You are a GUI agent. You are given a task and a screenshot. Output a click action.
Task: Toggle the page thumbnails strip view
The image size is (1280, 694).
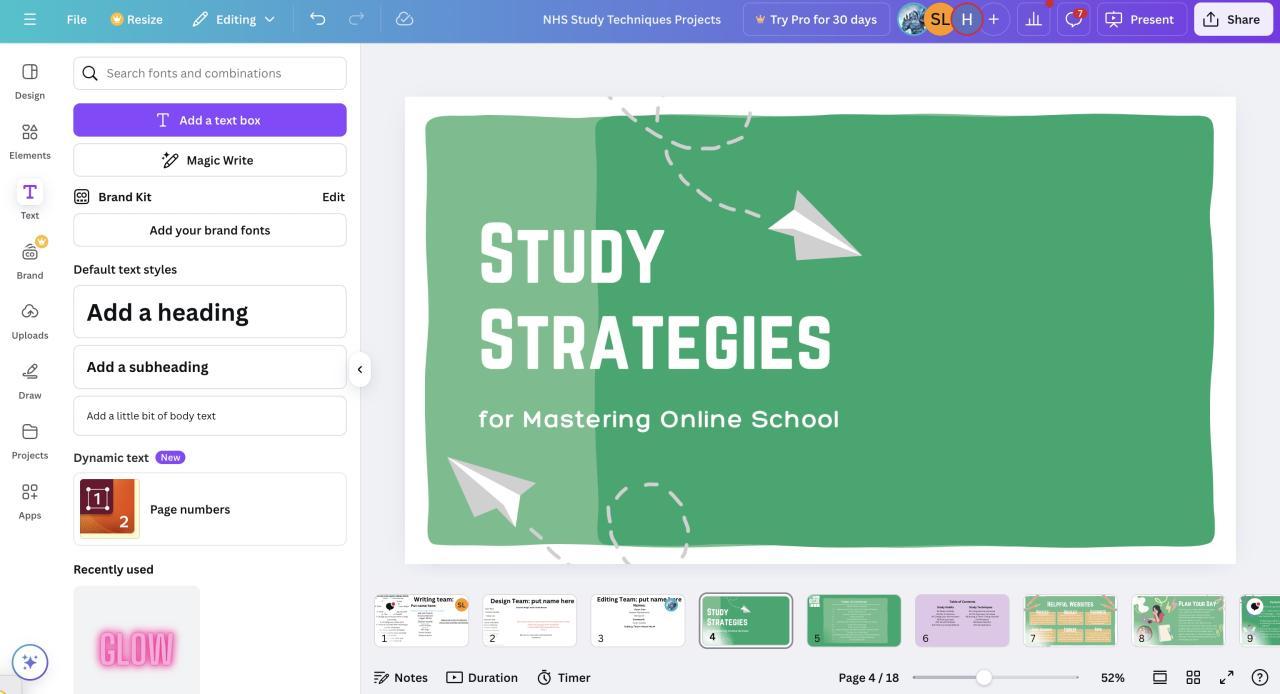(1160, 677)
